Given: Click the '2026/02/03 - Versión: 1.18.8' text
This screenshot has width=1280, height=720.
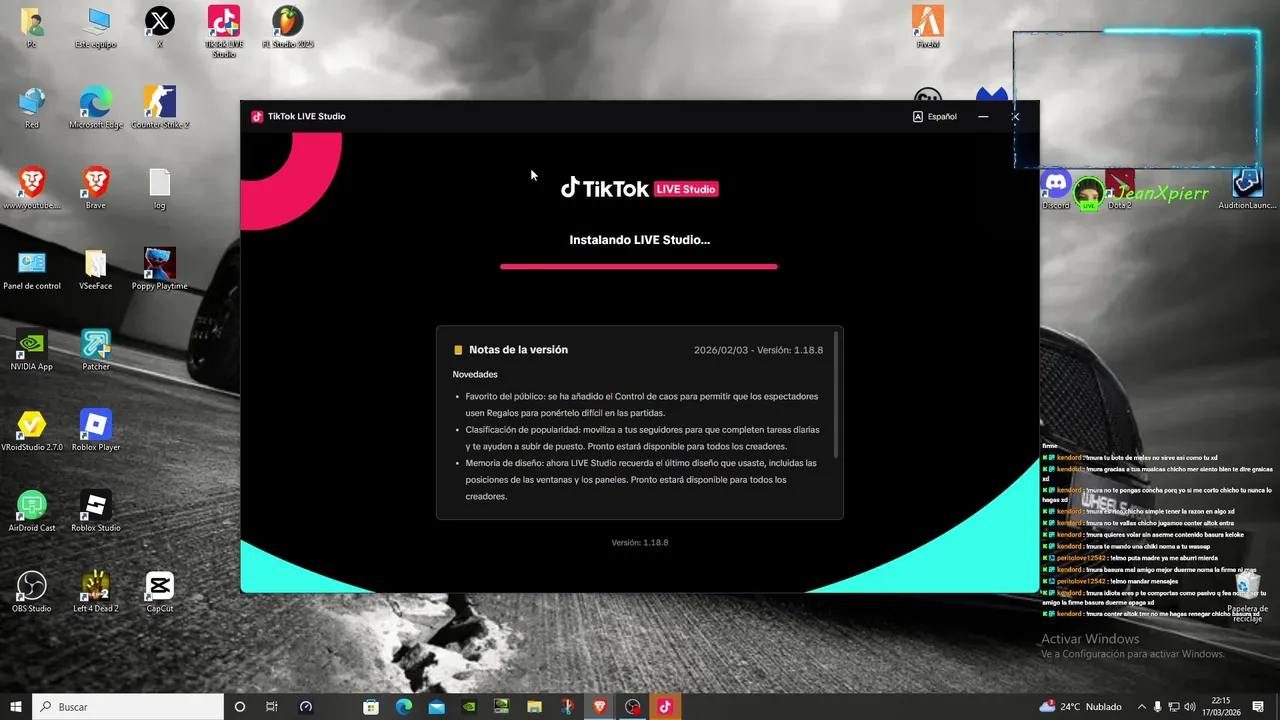Looking at the screenshot, I should click(758, 350).
